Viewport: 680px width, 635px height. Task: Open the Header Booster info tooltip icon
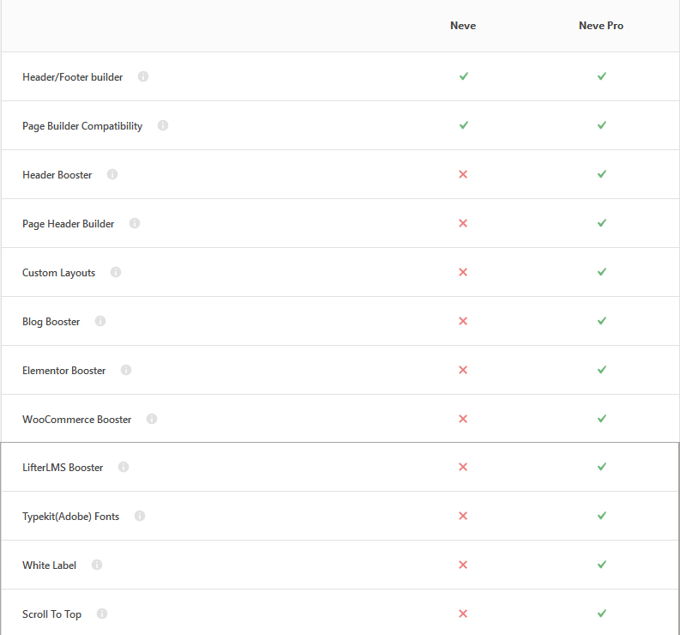click(112, 174)
